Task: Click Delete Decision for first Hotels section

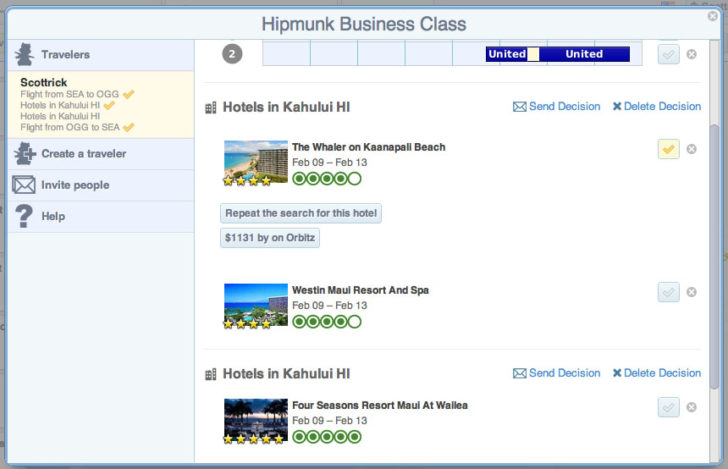Action: pos(656,106)
